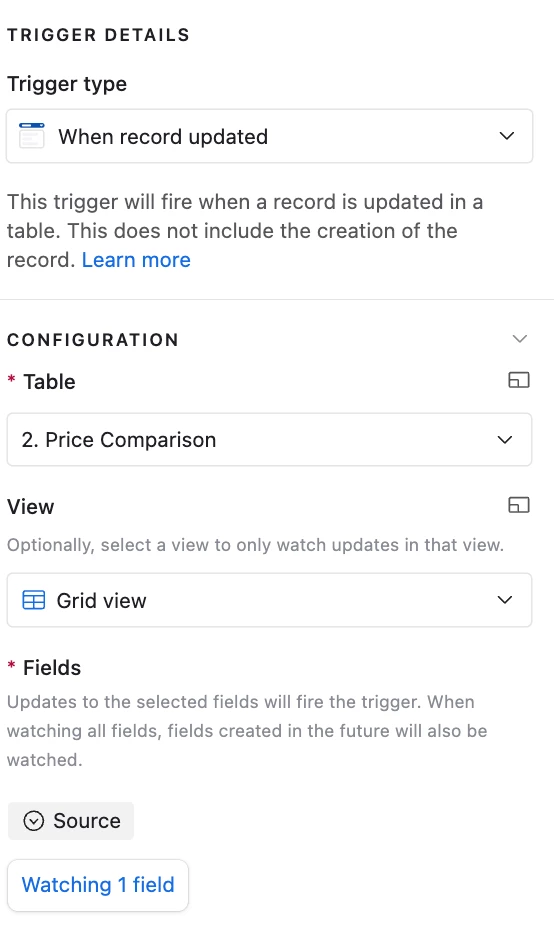Open the Trigger type dropdown
Screen dimensions: 554x926
tap(269, 136)
